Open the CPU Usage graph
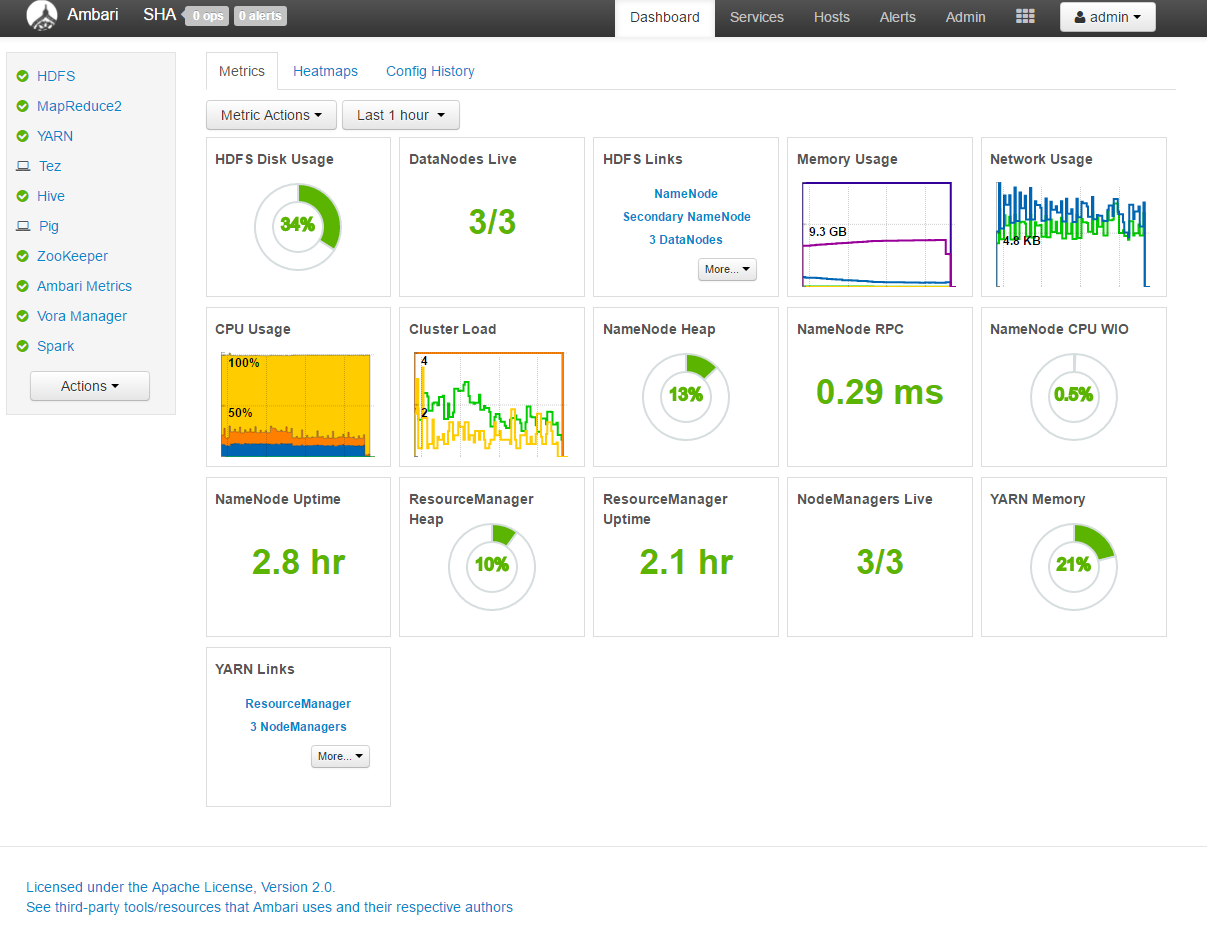1207x943 pixels. 298,405
